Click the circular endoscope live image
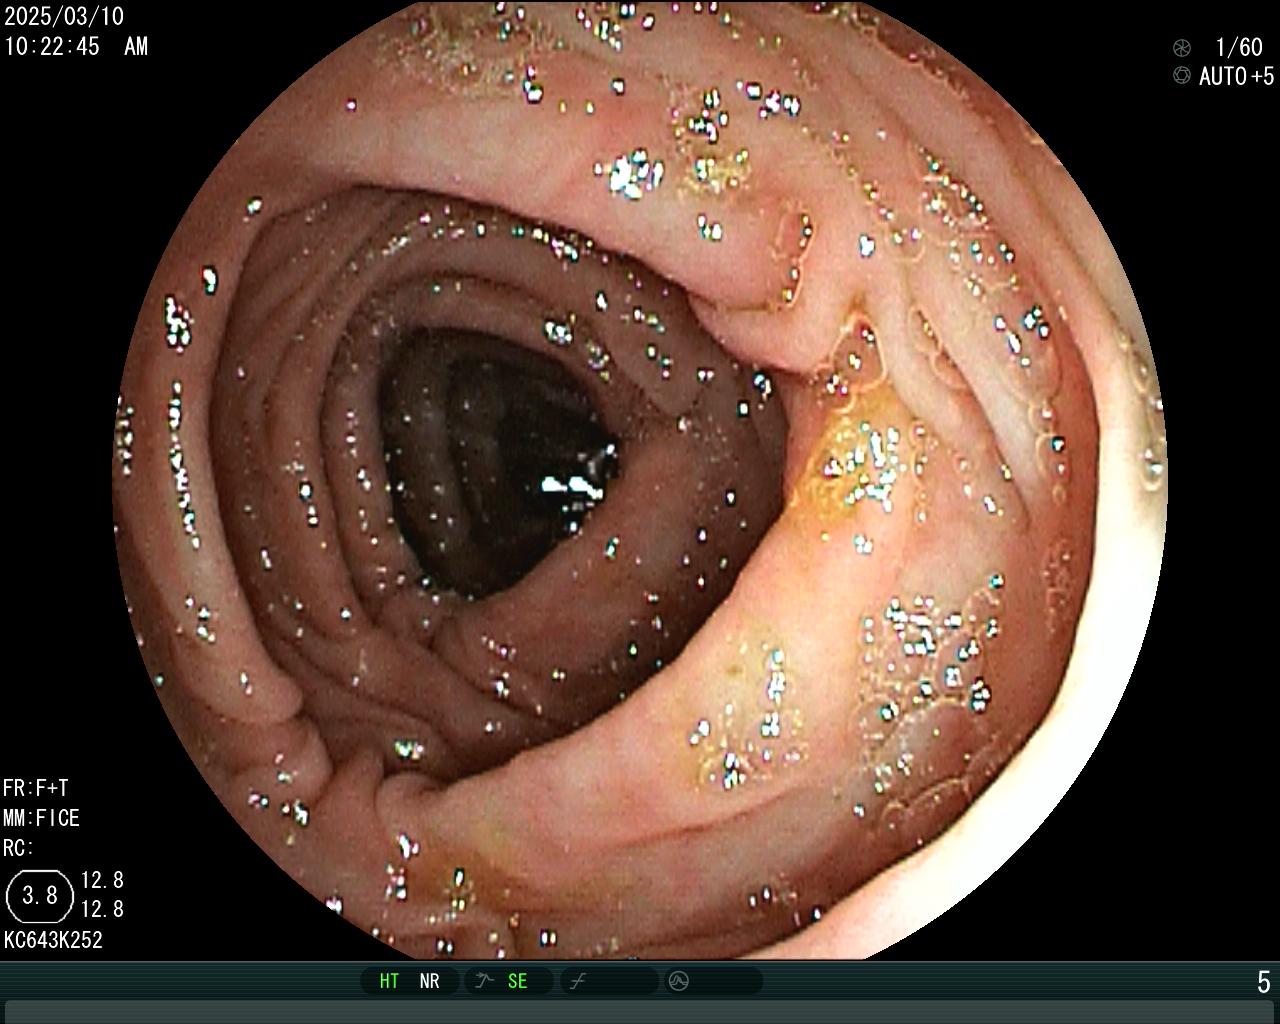The height and width of the screenshot is (1024, 1280). tap(640, 480)
